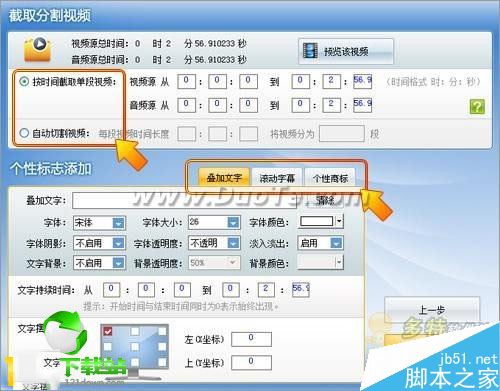
Task: Click the 个性标志添加 heading
Action: 51,168
